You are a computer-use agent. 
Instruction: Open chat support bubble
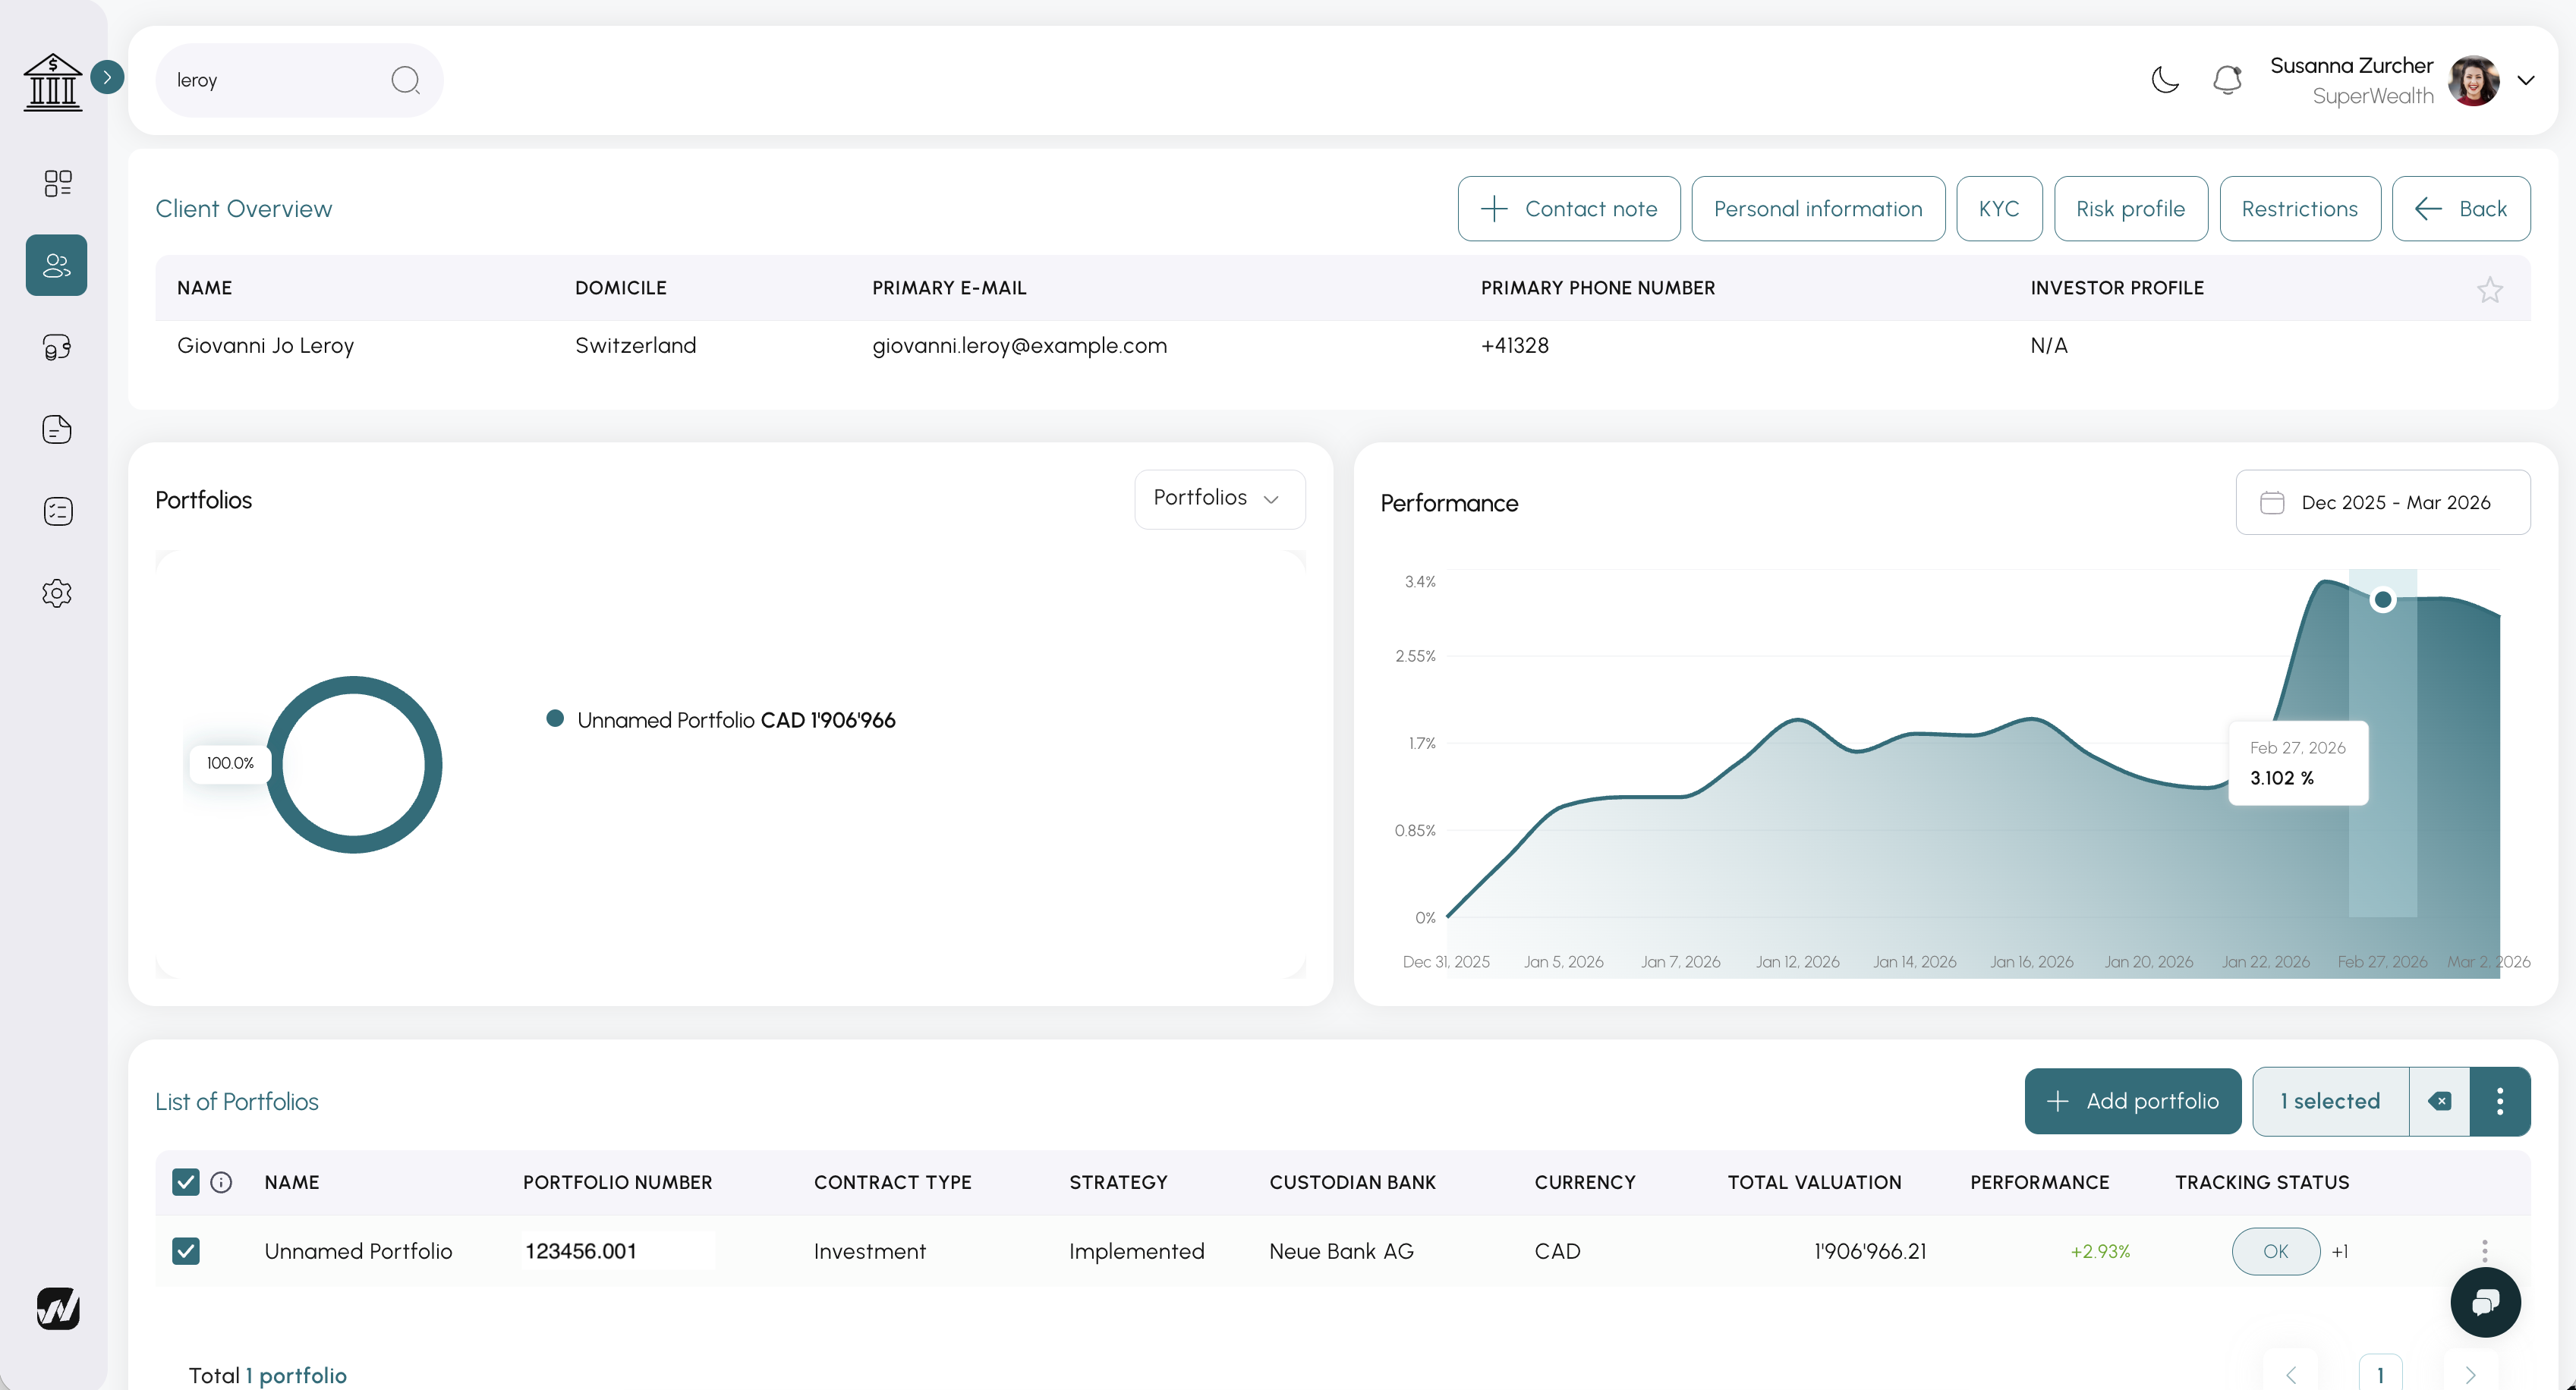click(x=2484, y=1302)
